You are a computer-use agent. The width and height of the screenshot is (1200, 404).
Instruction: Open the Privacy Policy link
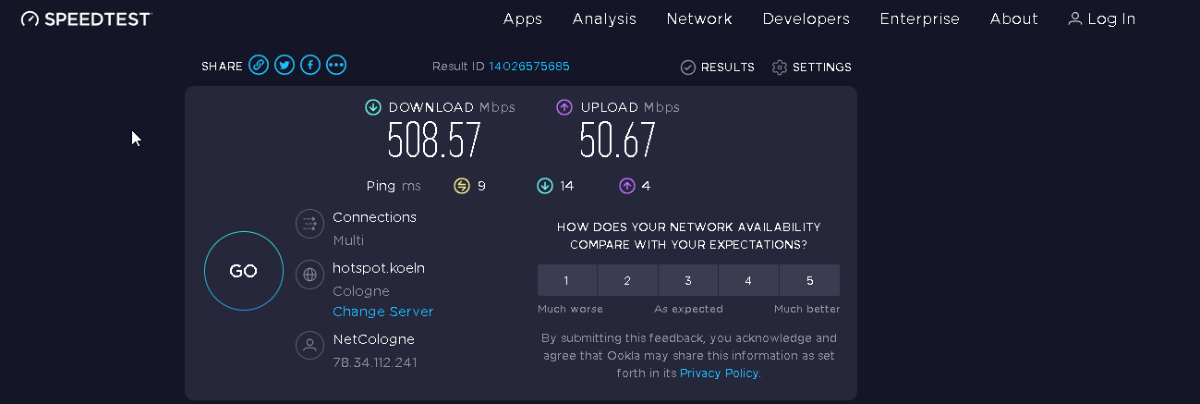(x=719, y=373)
